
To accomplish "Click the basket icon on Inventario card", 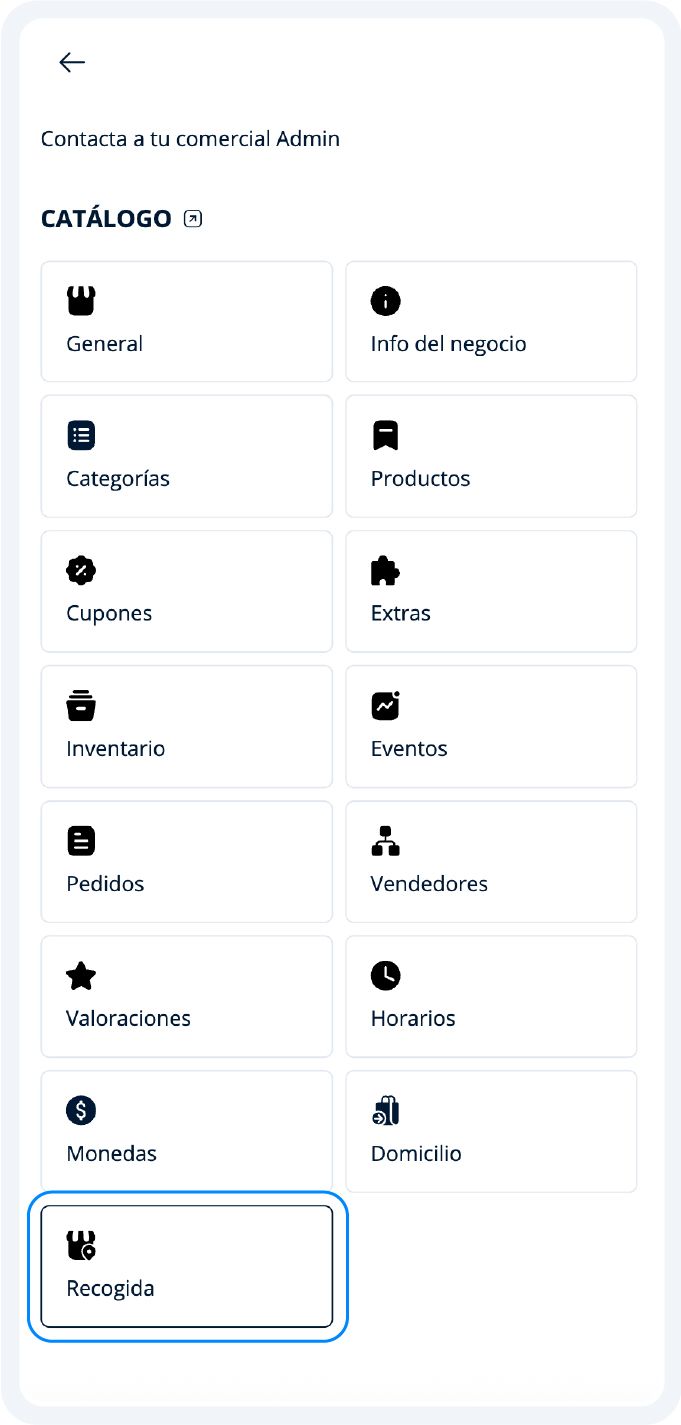I will [81, 705].
